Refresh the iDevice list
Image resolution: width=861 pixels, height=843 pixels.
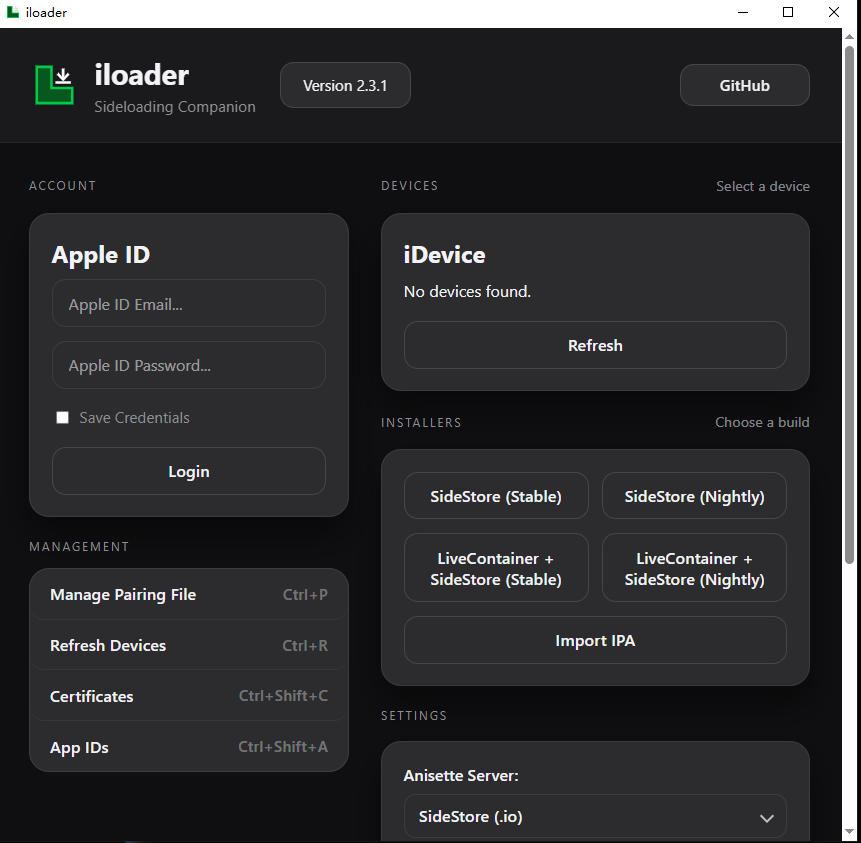595,345
